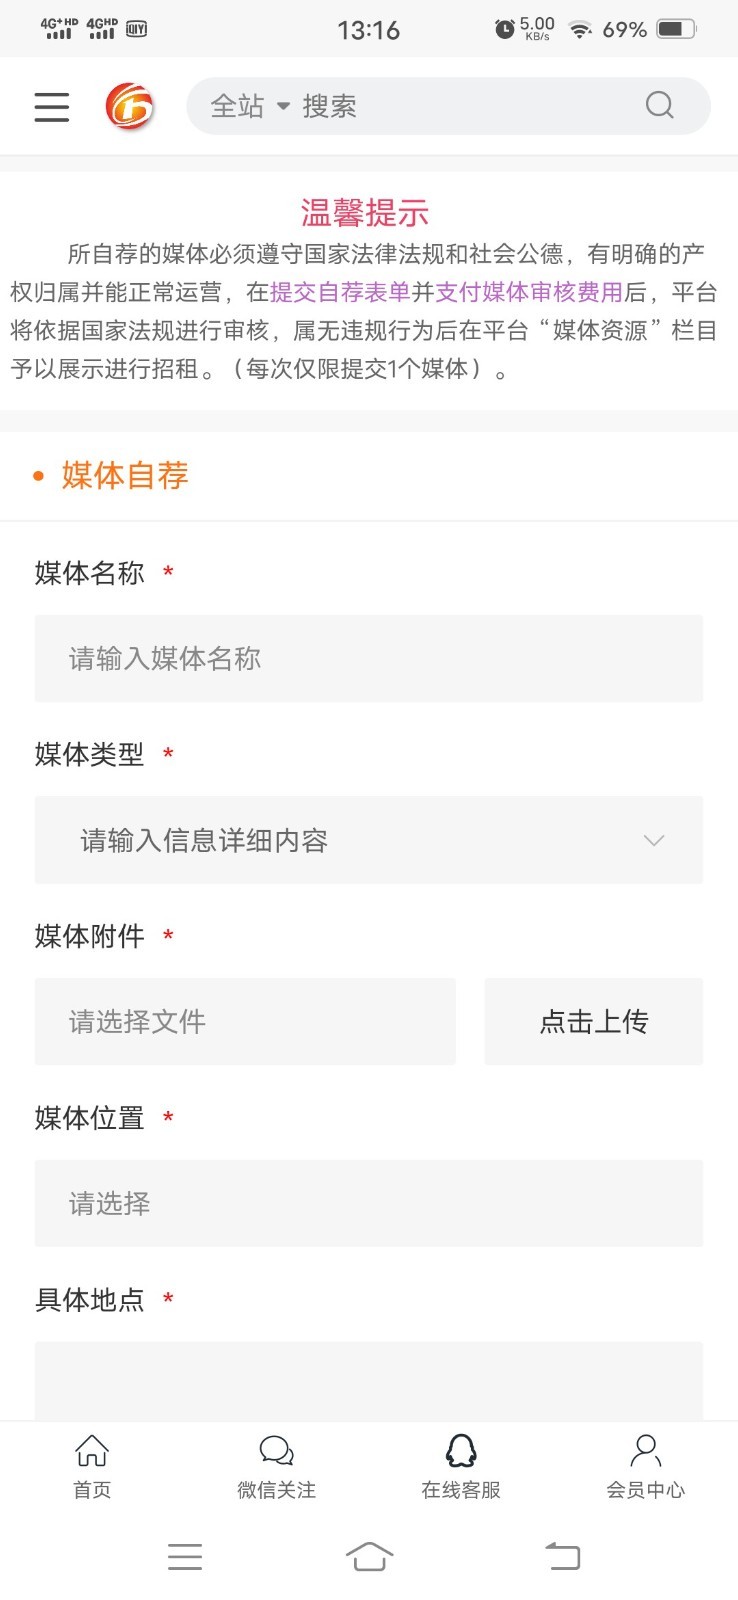
Task: Tap the orange site logo
Action: click(x=130, y=106)
